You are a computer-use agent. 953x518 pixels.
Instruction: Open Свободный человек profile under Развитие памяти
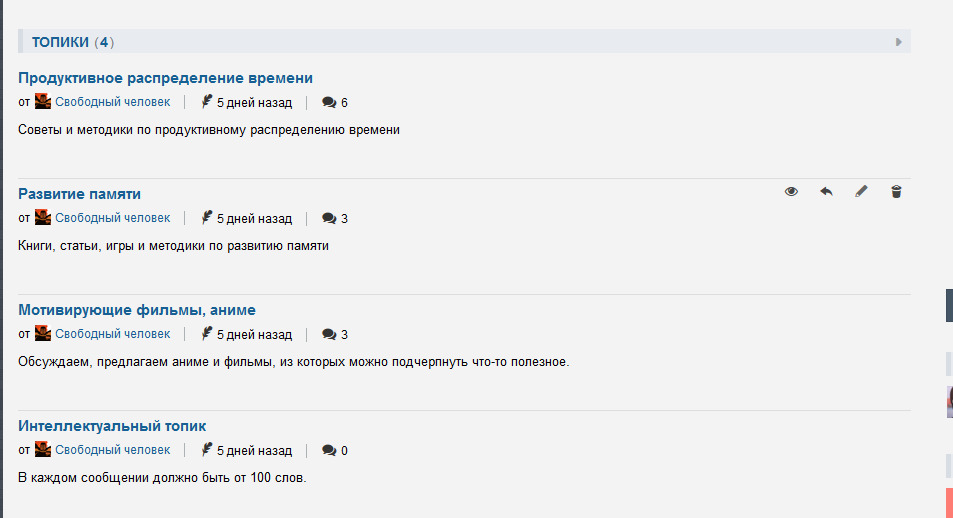click(x=112, y=218)
